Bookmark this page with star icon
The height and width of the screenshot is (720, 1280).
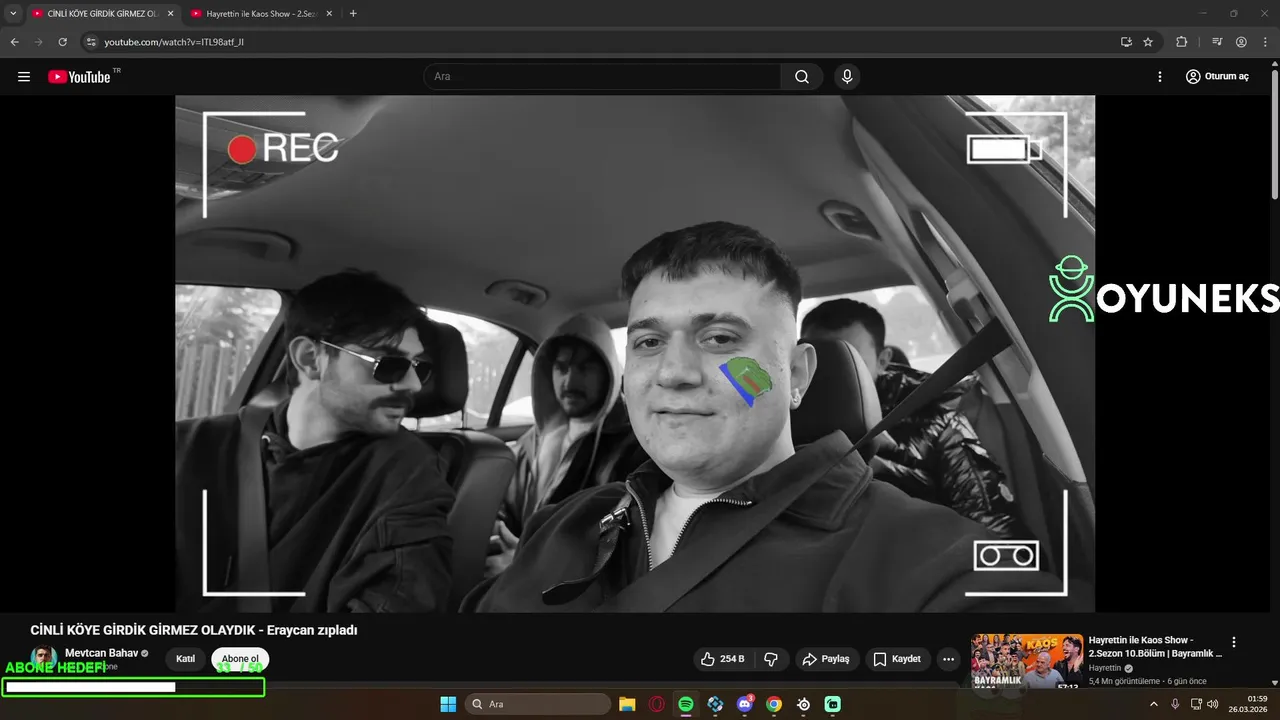tap(1148, 42)
